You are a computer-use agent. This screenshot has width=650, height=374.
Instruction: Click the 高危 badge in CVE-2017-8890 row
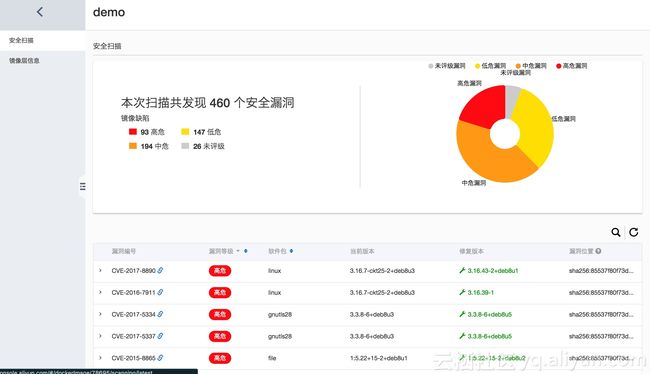pyautogui.click(x=220, y=271)
